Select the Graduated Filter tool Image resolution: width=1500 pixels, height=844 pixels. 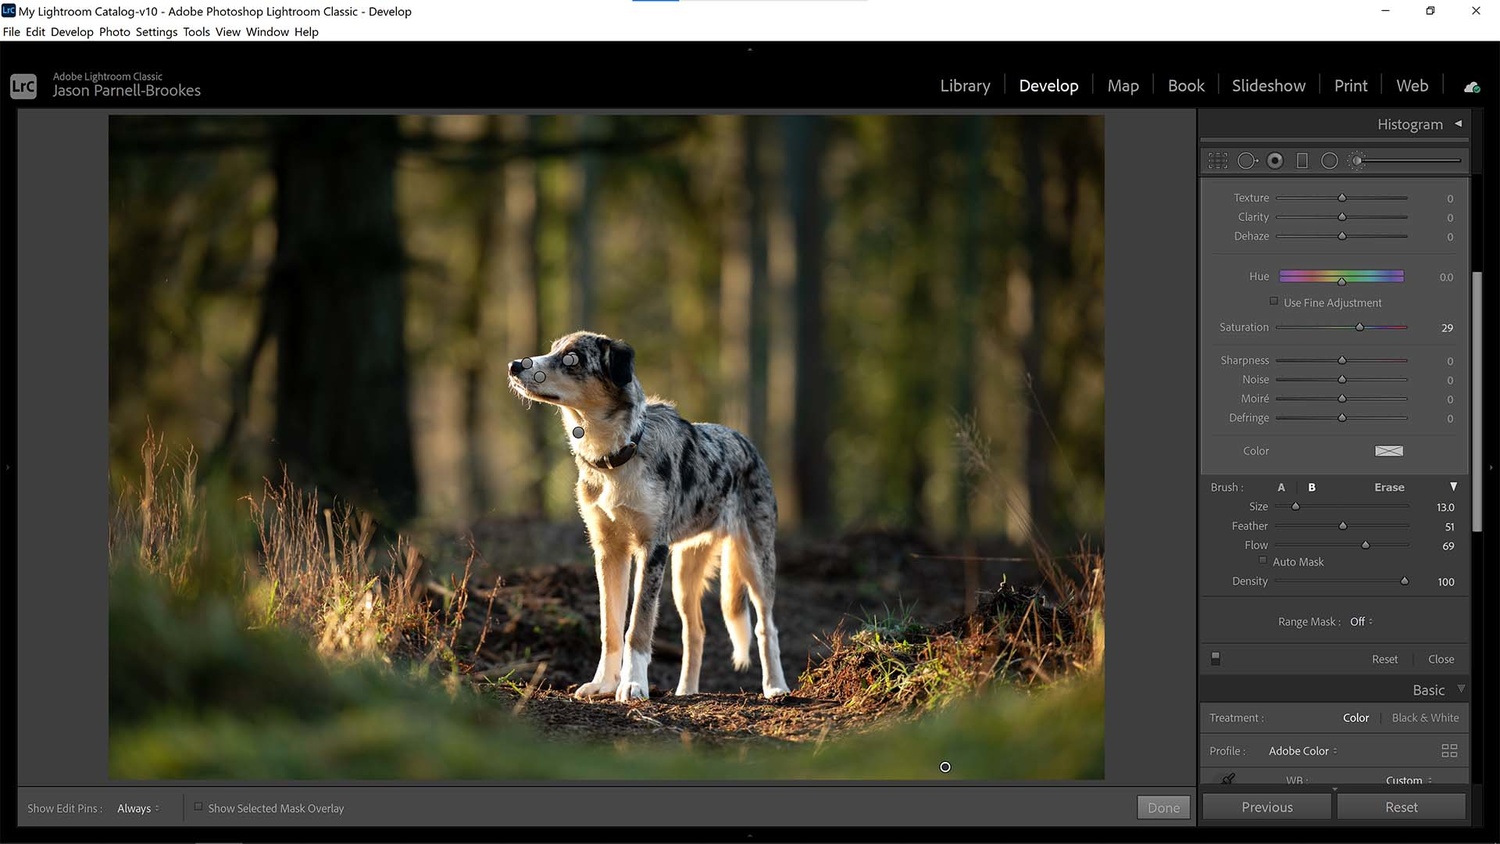click(1302, 160)
